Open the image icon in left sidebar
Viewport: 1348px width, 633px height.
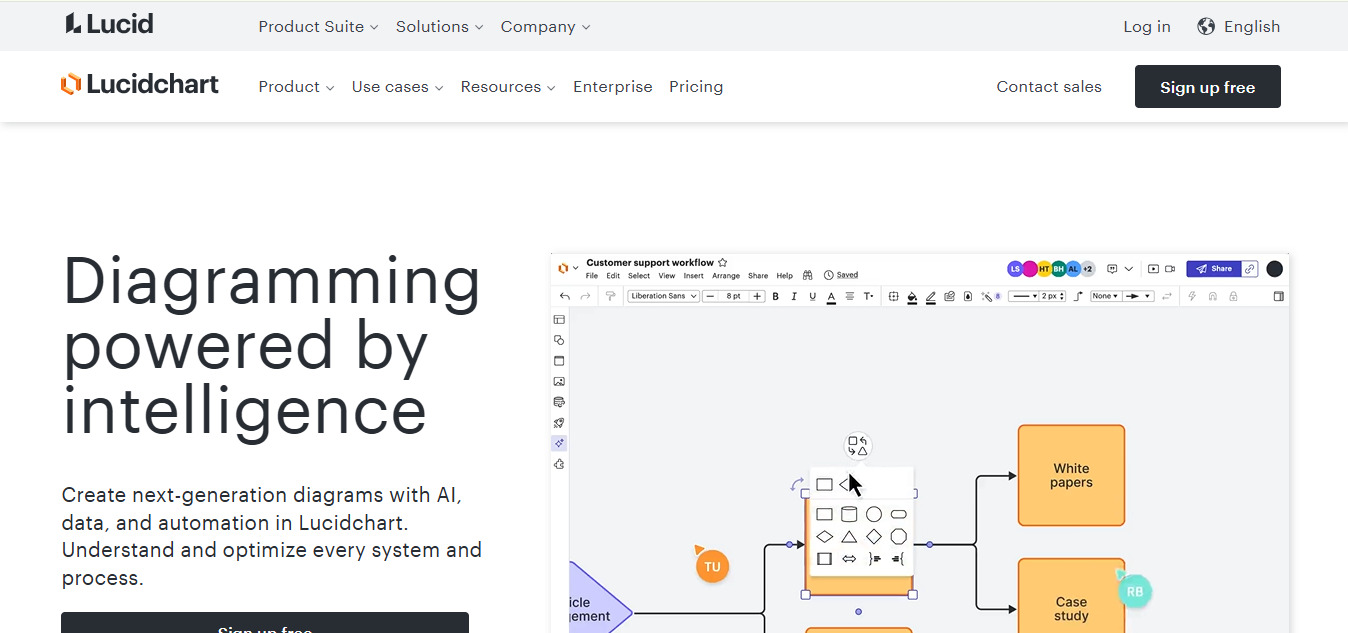tap(559, 381)
